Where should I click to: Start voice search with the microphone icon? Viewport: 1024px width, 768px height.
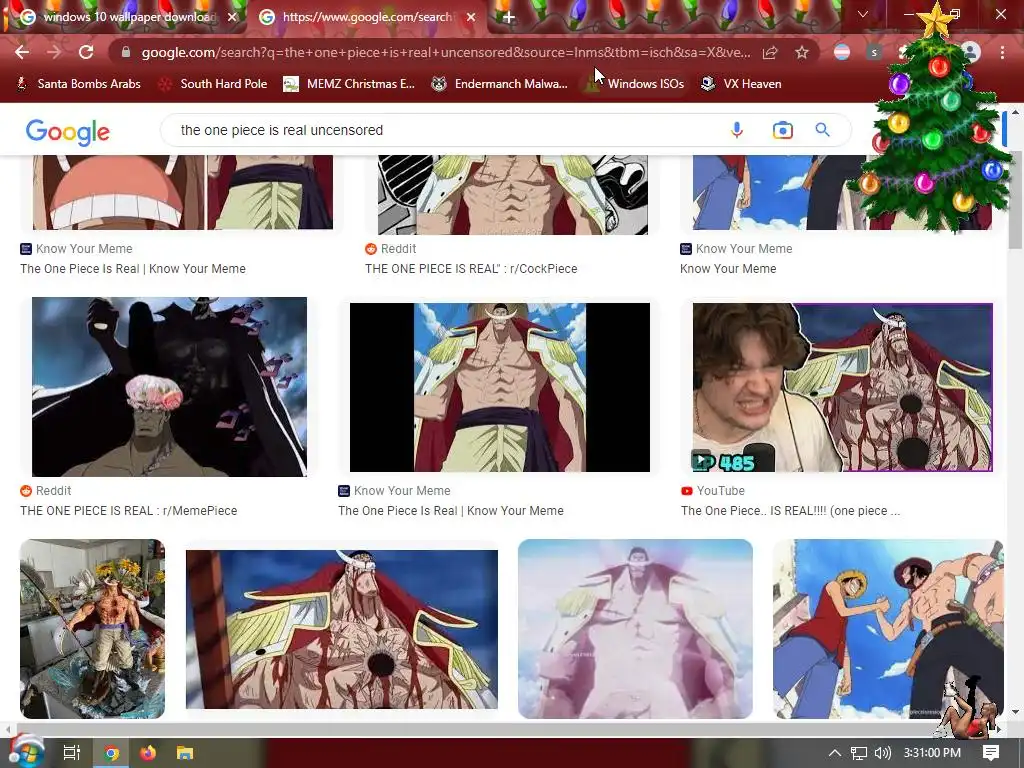pyautogui.click(x=737, y=130)
